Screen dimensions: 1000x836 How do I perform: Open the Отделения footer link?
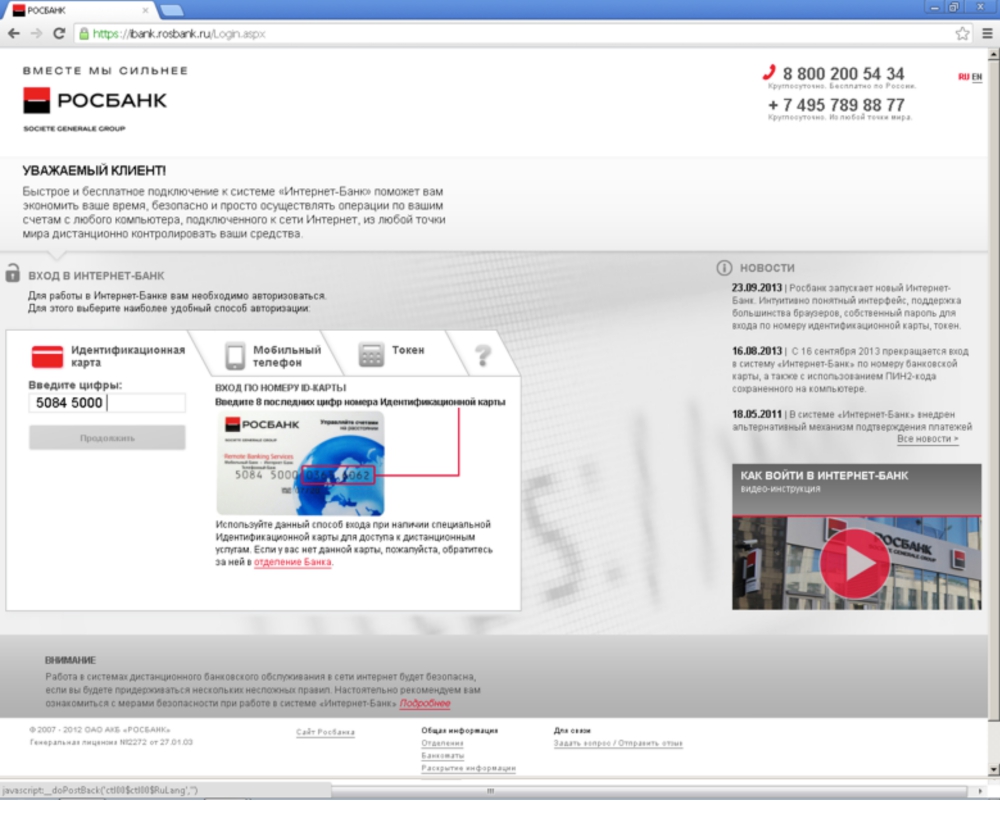(443, 743)
